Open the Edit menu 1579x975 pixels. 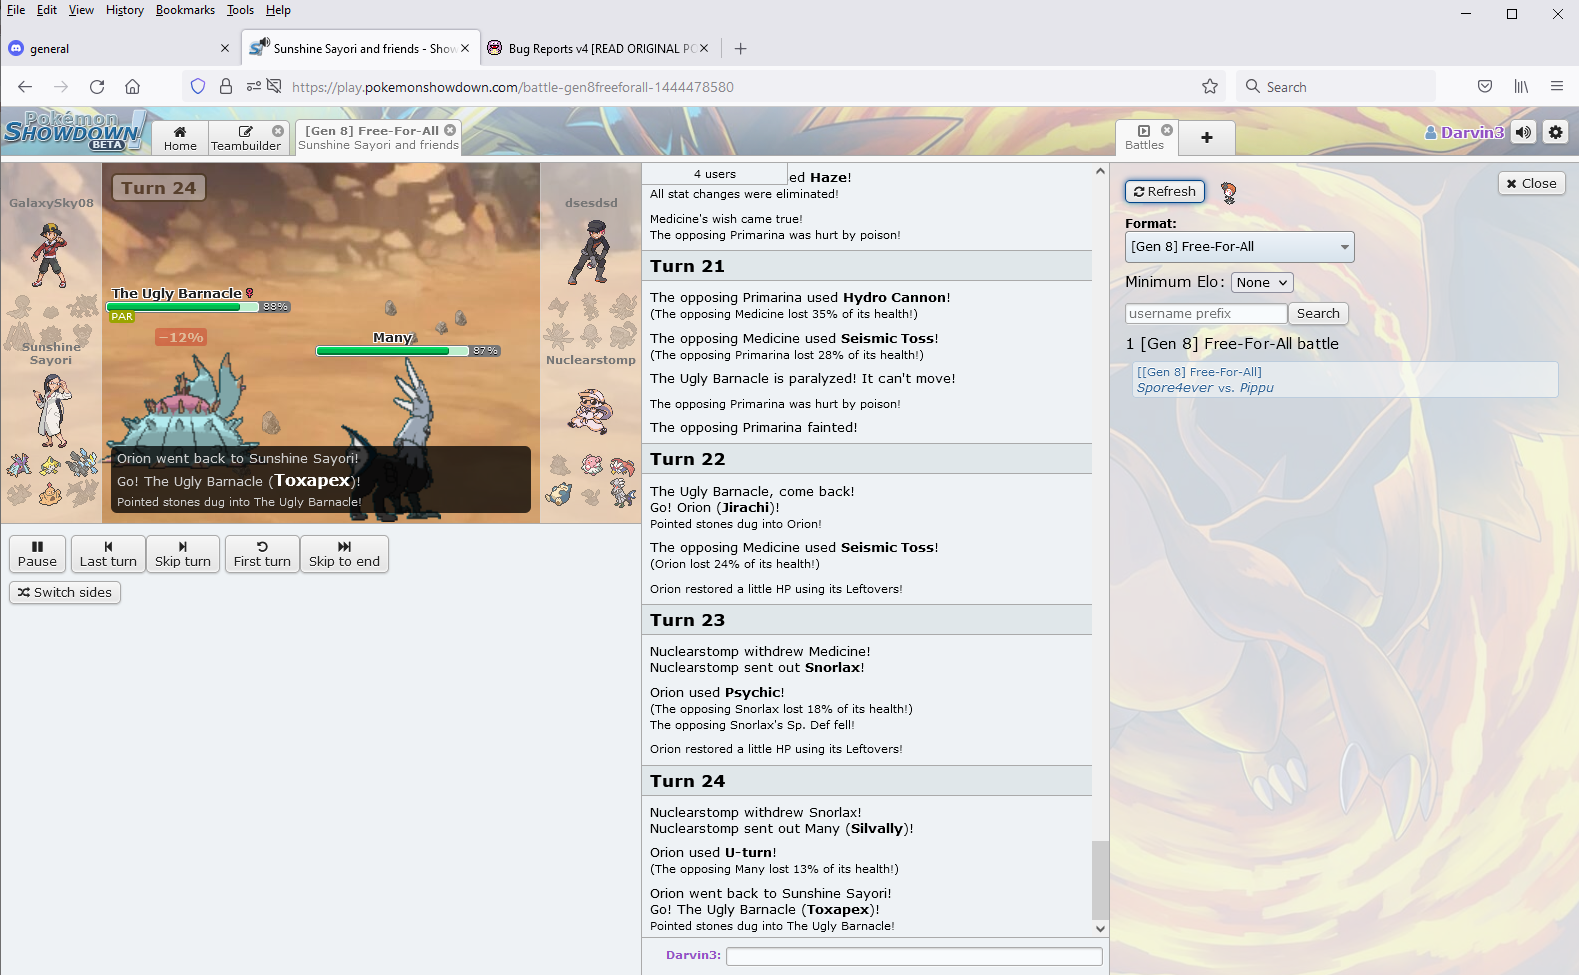tap(47, 10)
